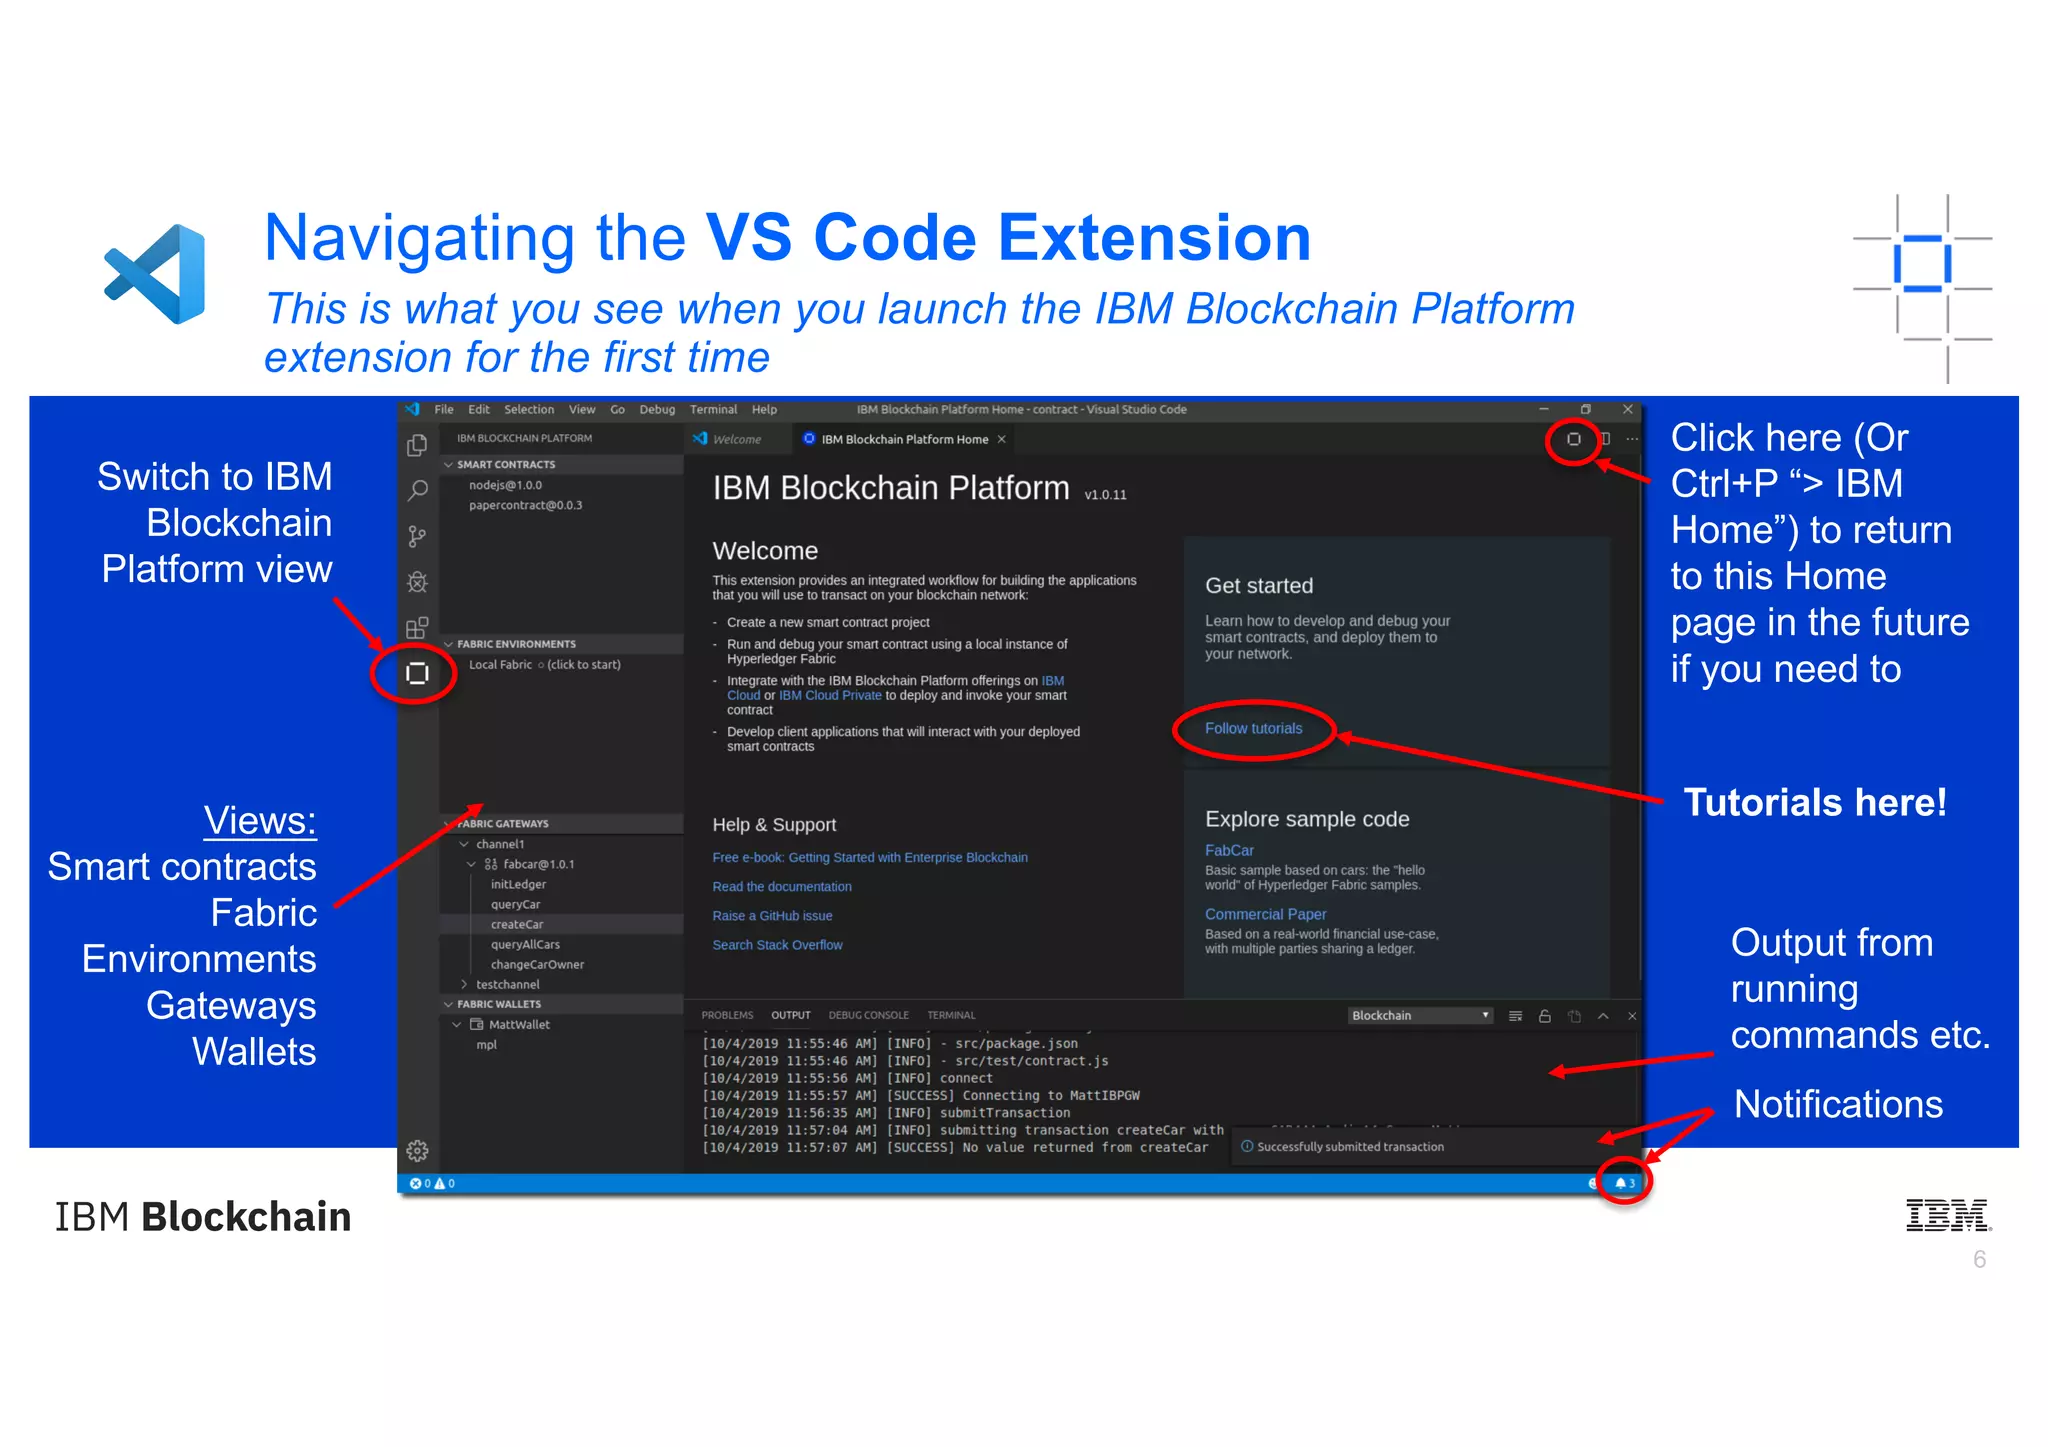This screenshot has width=2048, height=1447.
Task: Open the editor More Actions ellipsis
Action: click(1632, 439)
